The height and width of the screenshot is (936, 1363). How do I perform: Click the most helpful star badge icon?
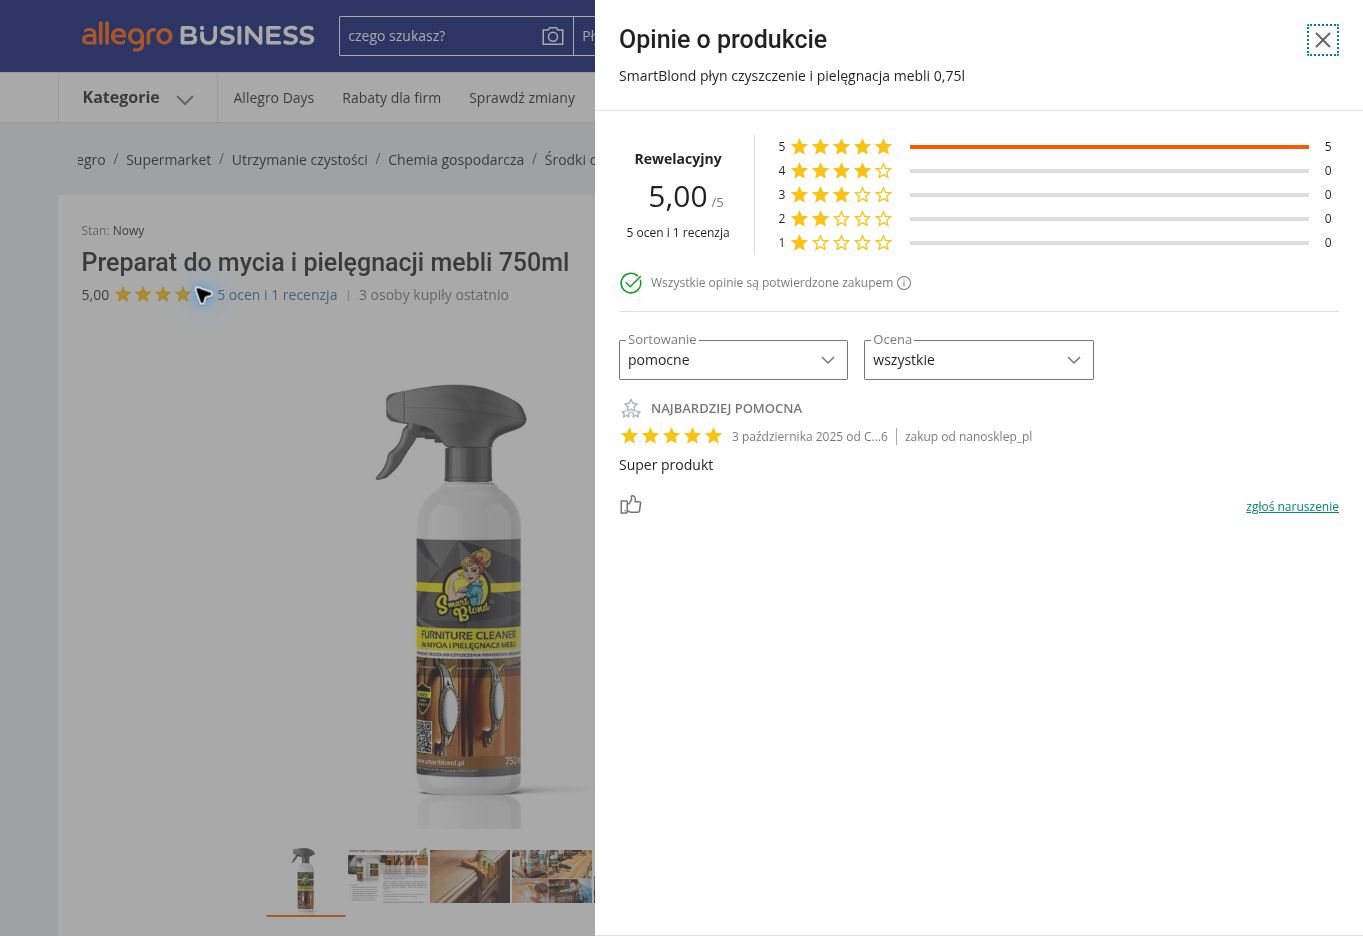tap(631, 408)
